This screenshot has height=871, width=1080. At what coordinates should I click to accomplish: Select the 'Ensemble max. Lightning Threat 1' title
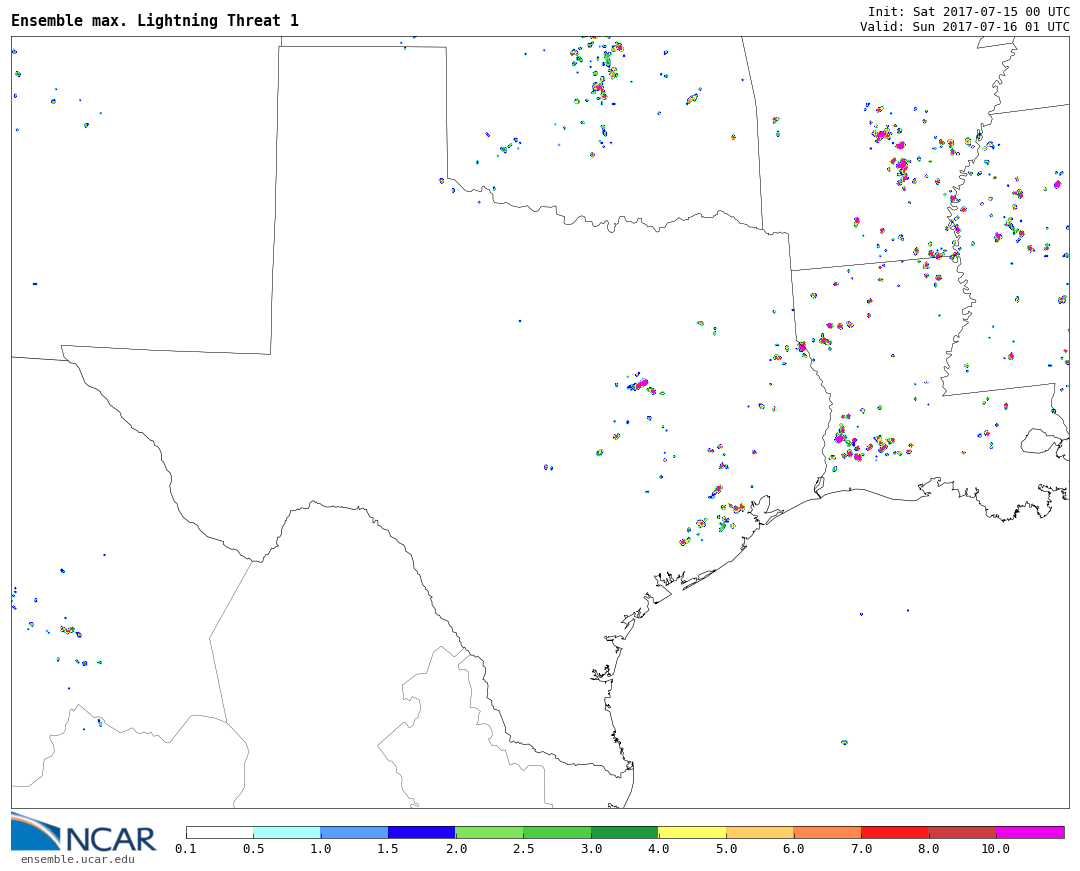click(x=155, y=21)
